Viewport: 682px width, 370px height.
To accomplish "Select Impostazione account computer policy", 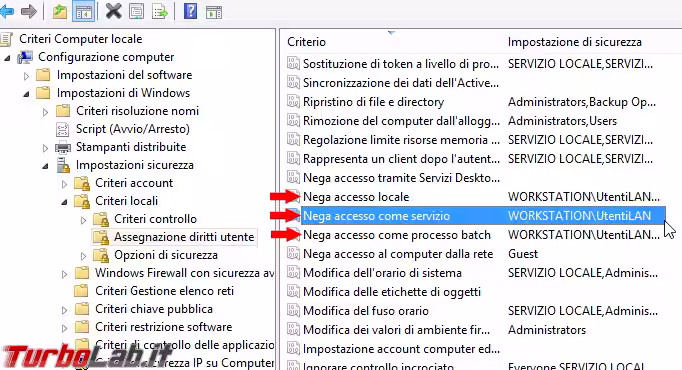I will [x=401, y=349].
